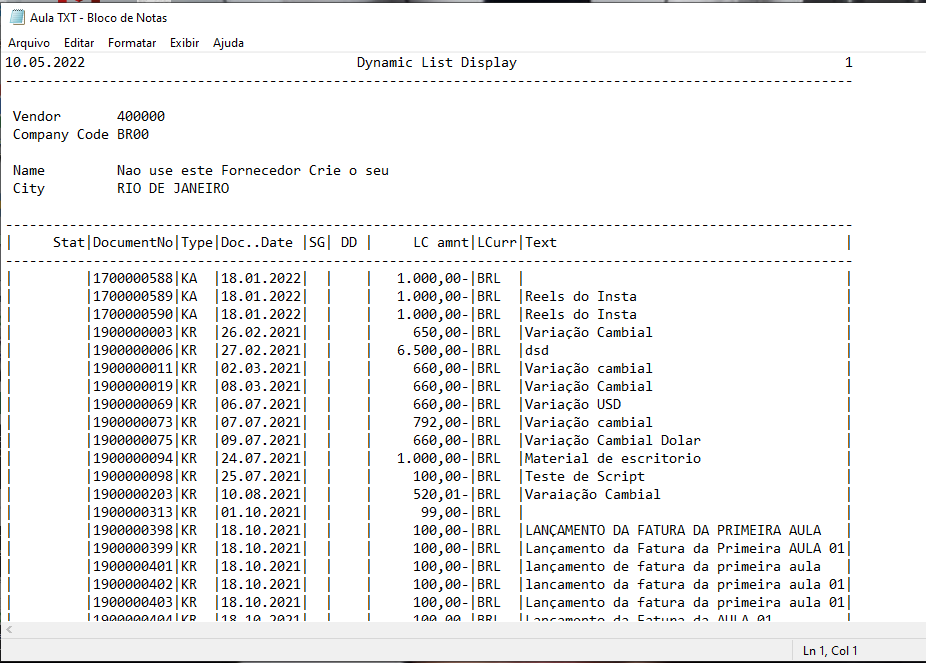Click the status bar showing Ln 1, Col 1

point(830,651)
